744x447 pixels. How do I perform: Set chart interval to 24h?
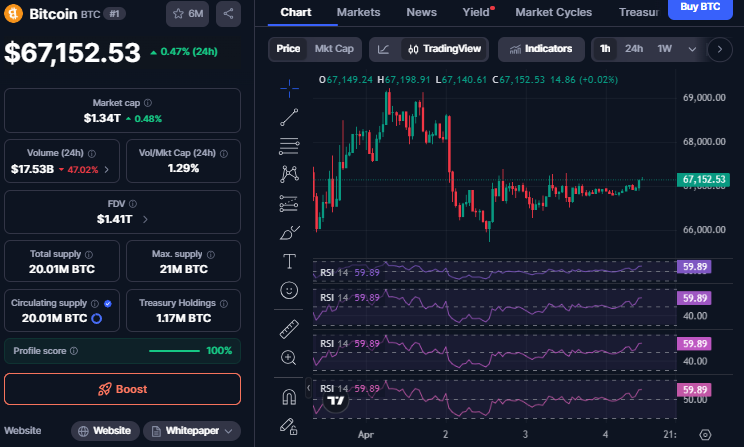(634, 49)
